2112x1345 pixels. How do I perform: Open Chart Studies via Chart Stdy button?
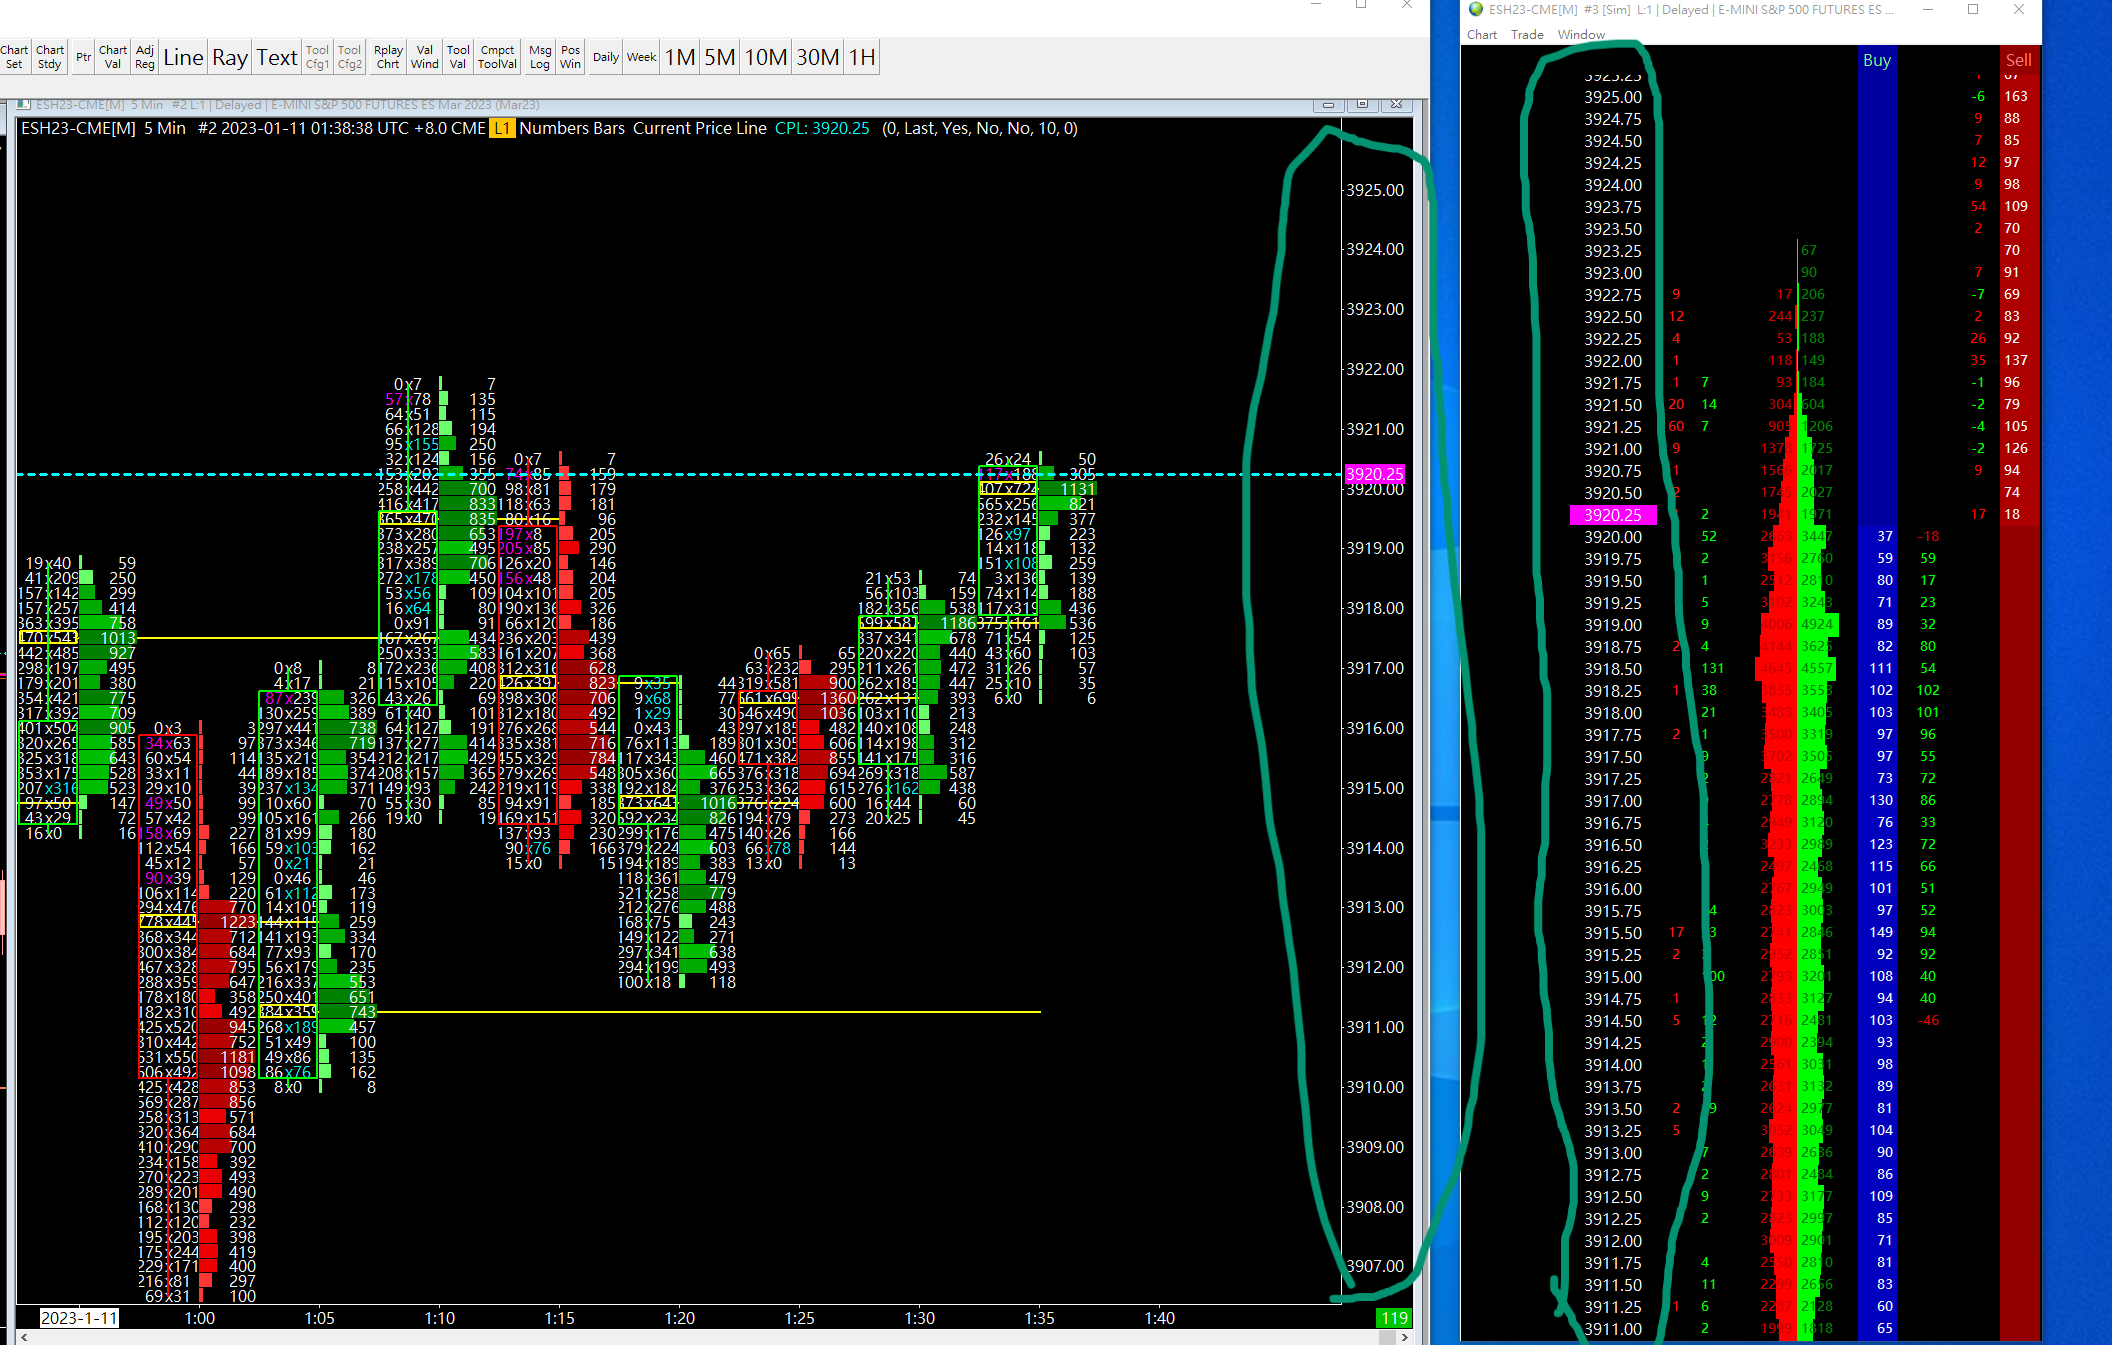pos(50,57)
